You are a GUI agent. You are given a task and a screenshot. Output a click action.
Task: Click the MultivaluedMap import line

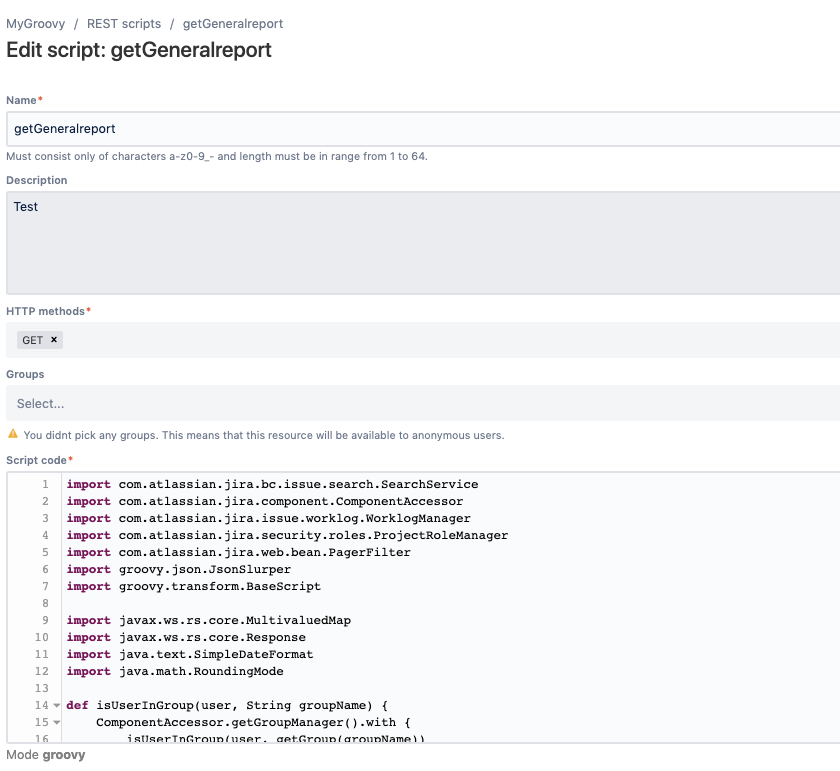(x=208, y=620)
